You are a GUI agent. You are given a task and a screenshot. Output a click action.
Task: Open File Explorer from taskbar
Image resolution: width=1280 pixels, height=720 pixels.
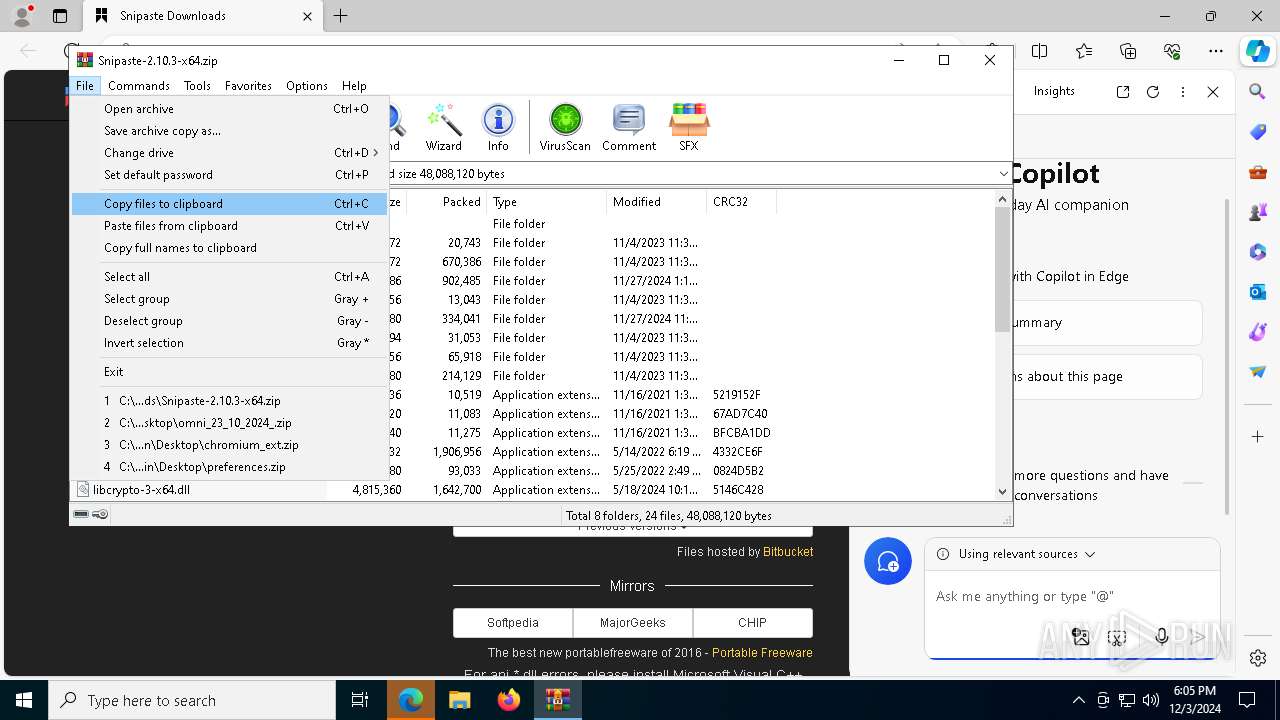tap(459, 700)
